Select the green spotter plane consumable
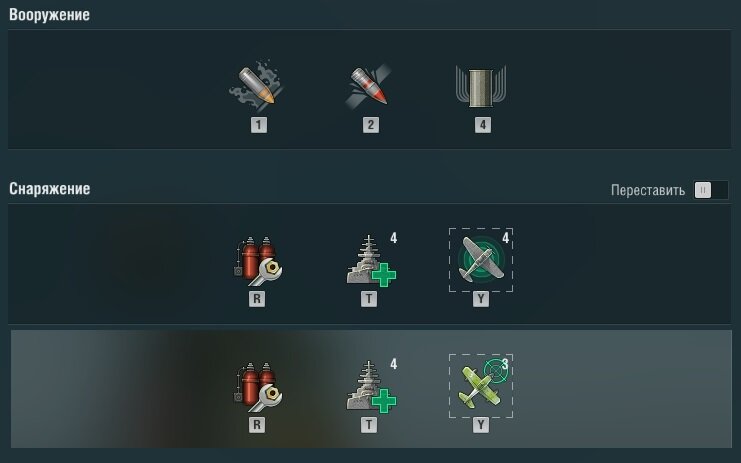Viewport: 741px width, 463px height. point(481,386)
